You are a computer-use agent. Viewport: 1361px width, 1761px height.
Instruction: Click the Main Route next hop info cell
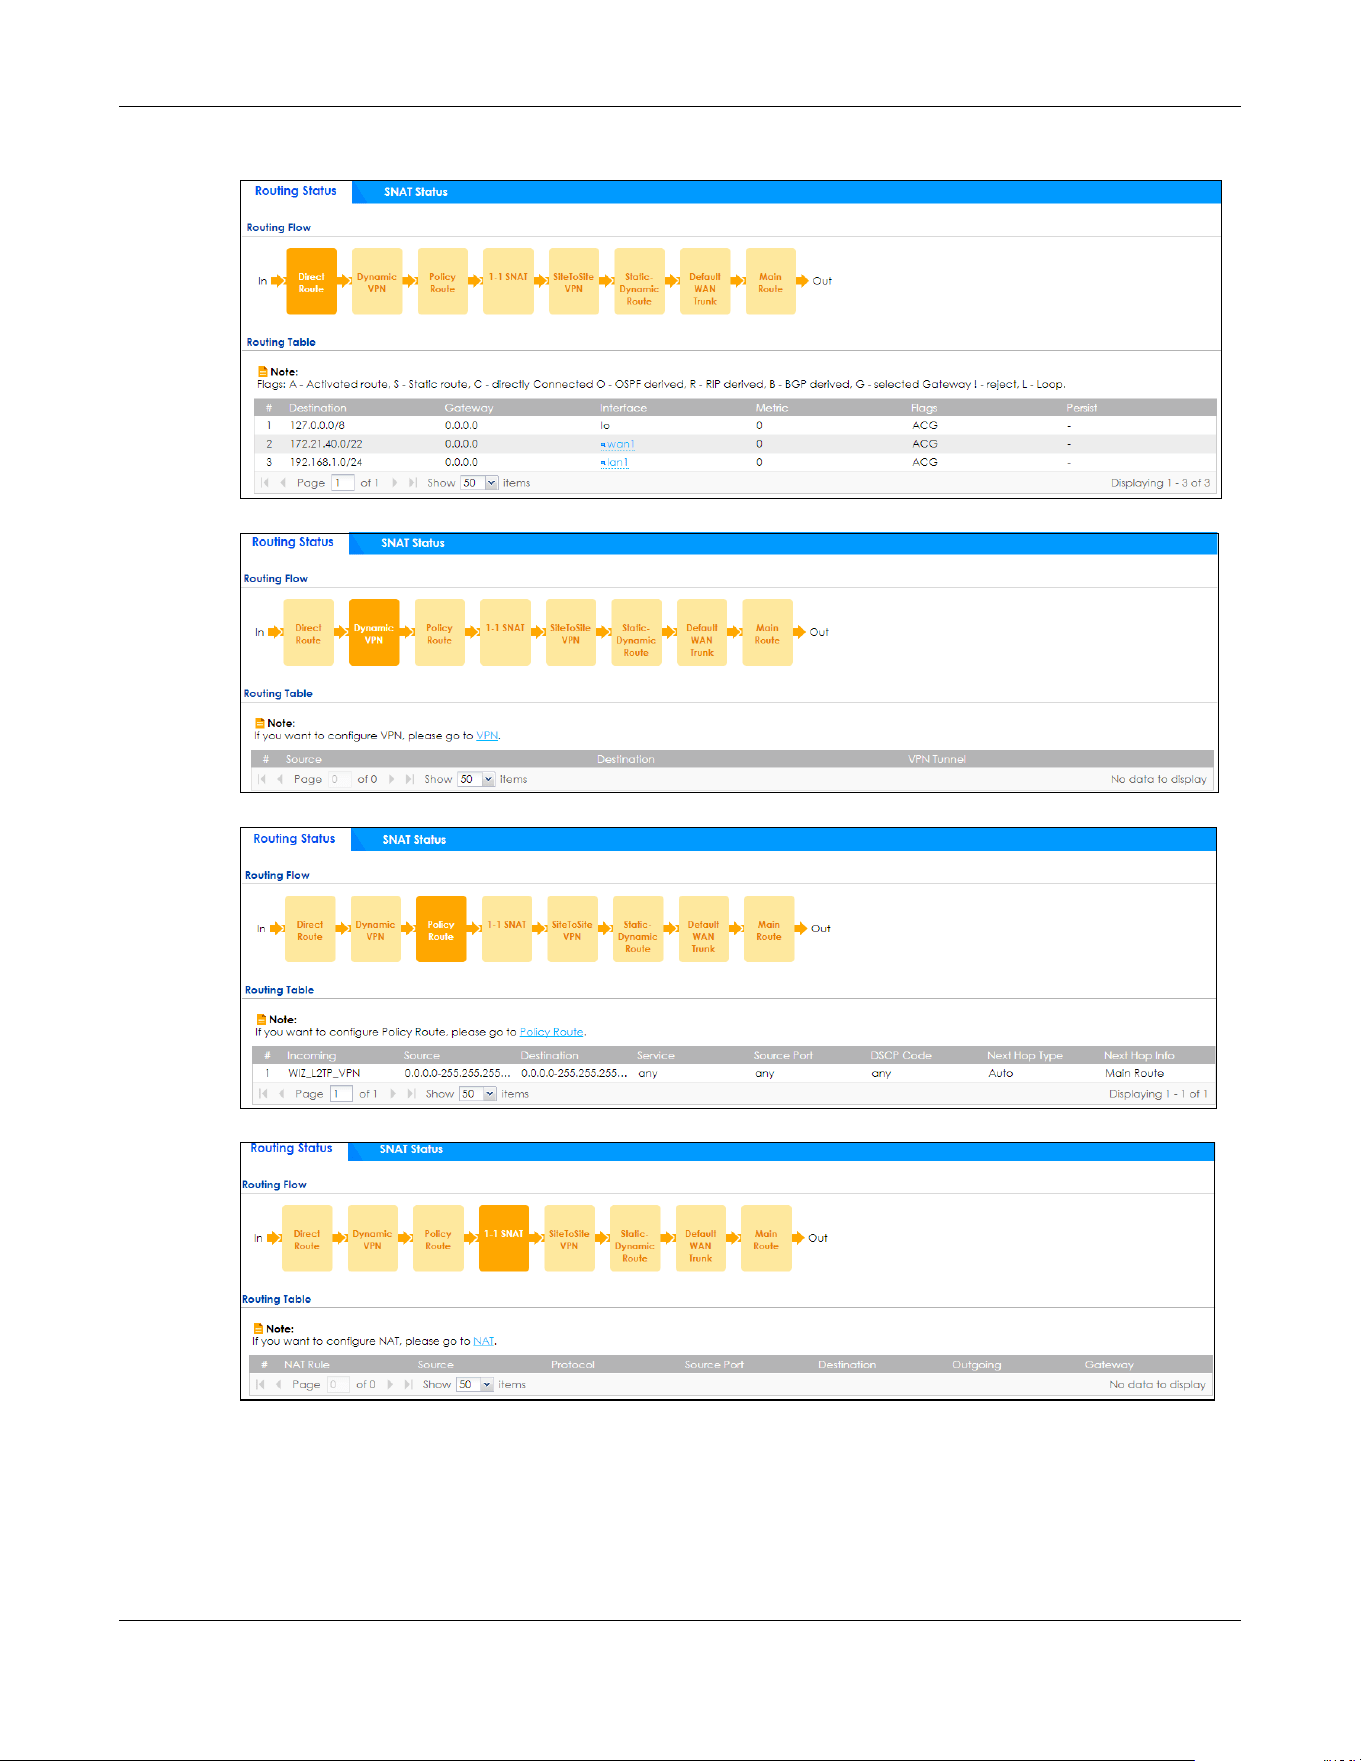point(1134,1074)
